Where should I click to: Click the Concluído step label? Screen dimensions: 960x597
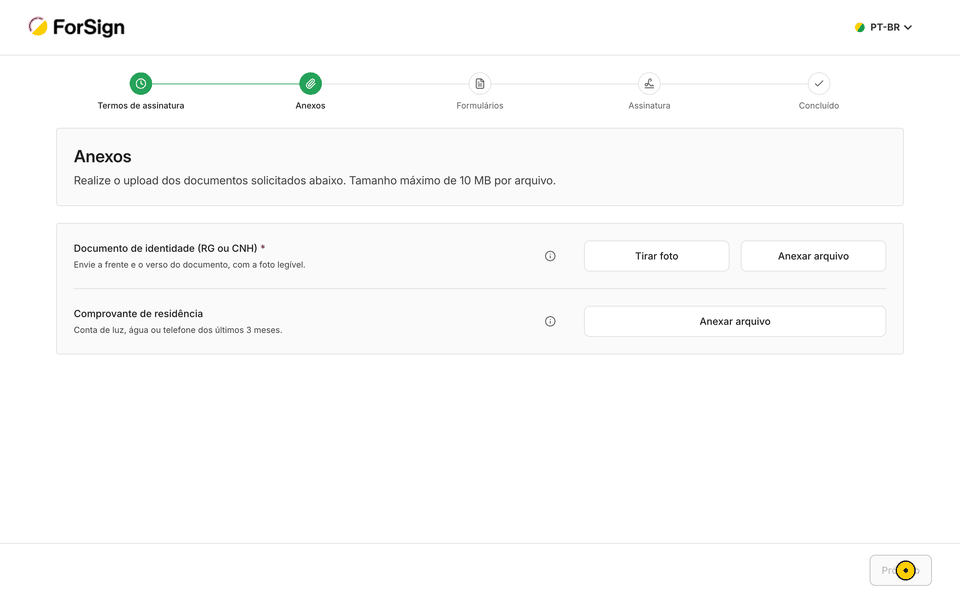coord(819,106)
